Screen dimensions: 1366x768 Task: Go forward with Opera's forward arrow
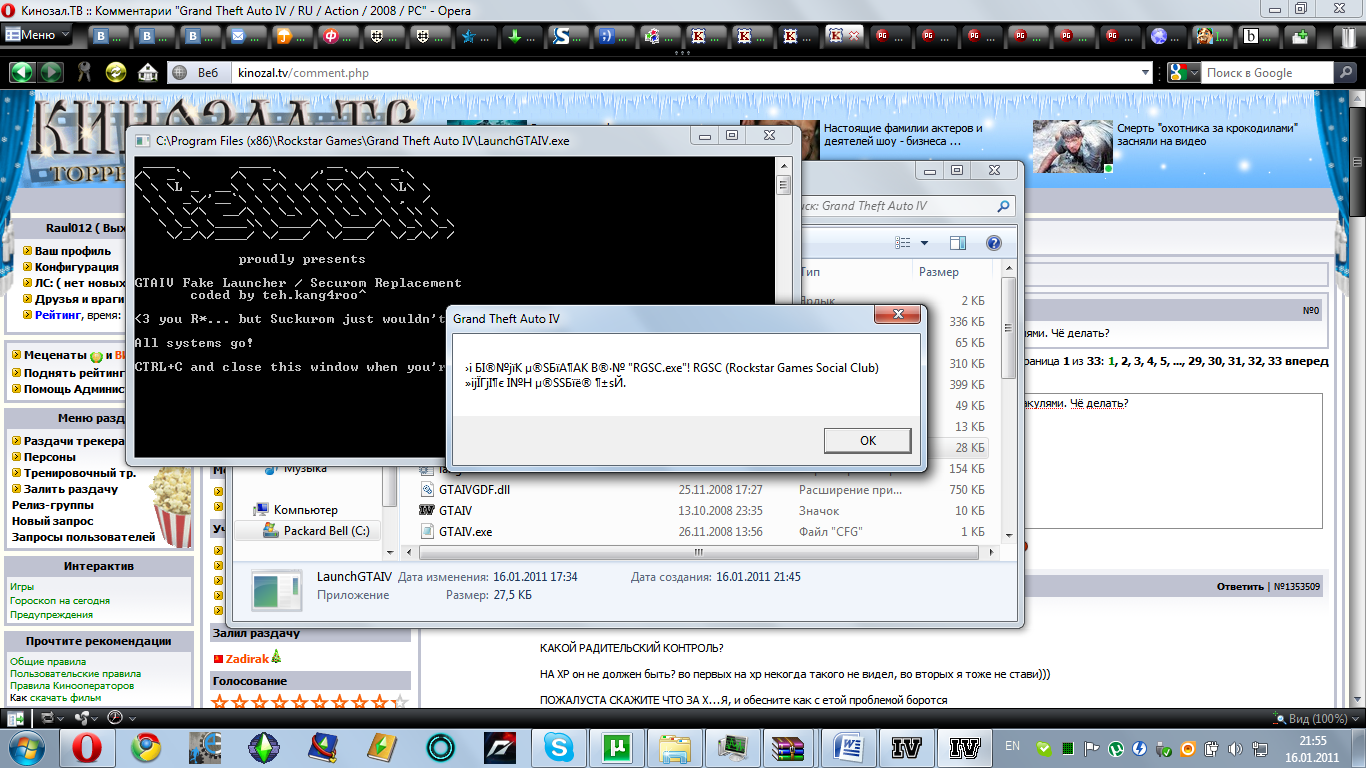click(x=51, y=72)
